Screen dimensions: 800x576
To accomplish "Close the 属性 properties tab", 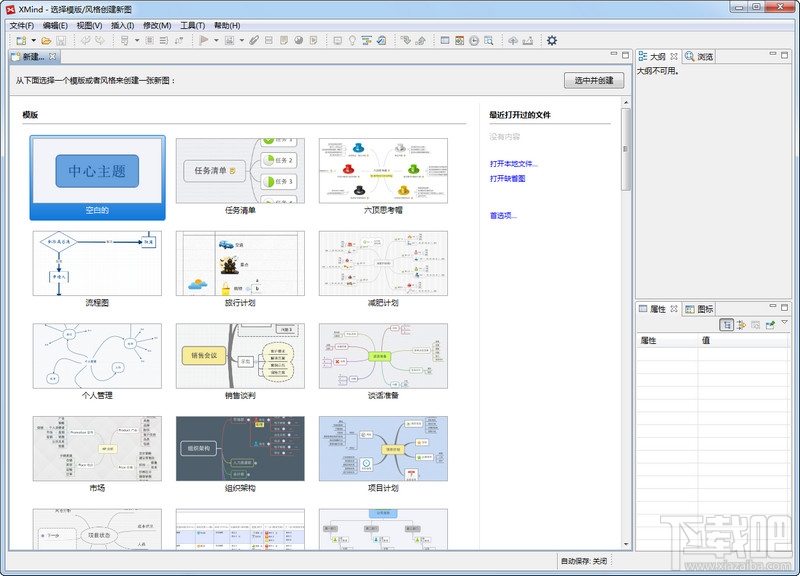I will pos(674,309).
